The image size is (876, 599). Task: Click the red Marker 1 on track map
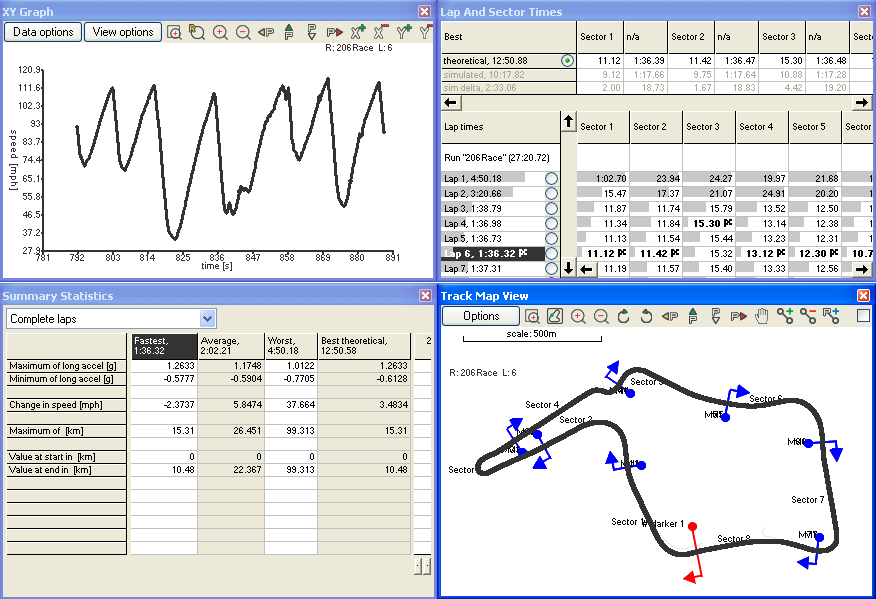pyautogui.click(x=693, y=526)
